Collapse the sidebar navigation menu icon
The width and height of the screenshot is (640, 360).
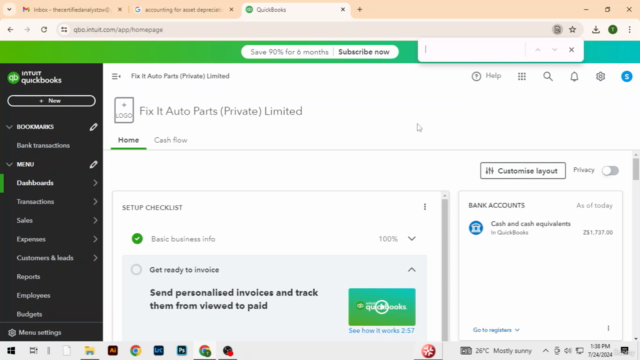pyautogui.click(x=116, y=76)
